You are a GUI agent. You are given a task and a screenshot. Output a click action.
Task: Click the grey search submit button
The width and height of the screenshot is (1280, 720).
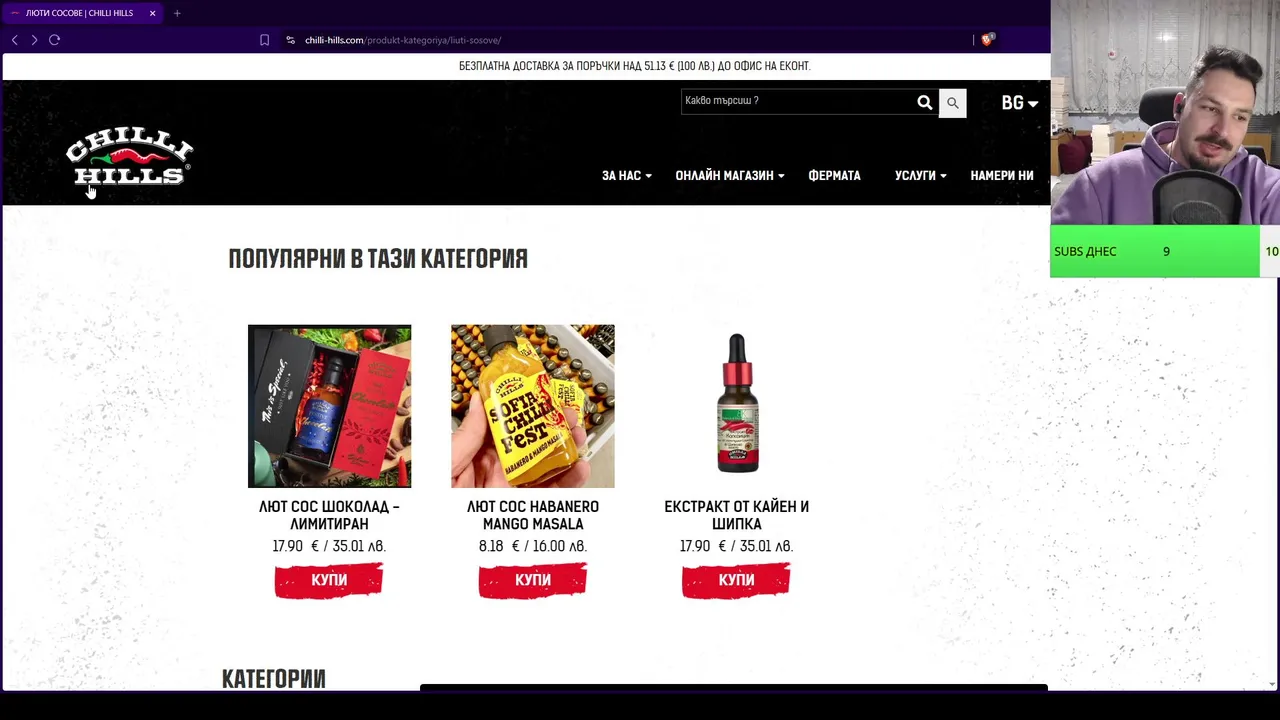[x=952, y=103]
